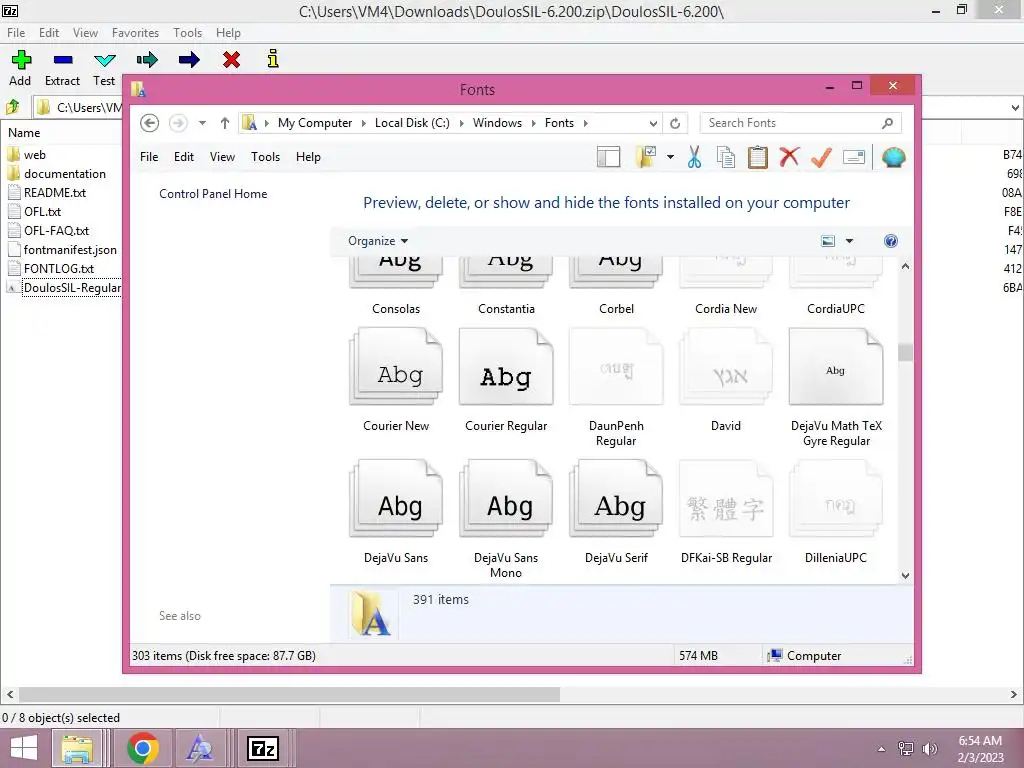Click Up one level arrow in Fonts window
This screenshot has width=1024, height=768.
tap(225, 123)
